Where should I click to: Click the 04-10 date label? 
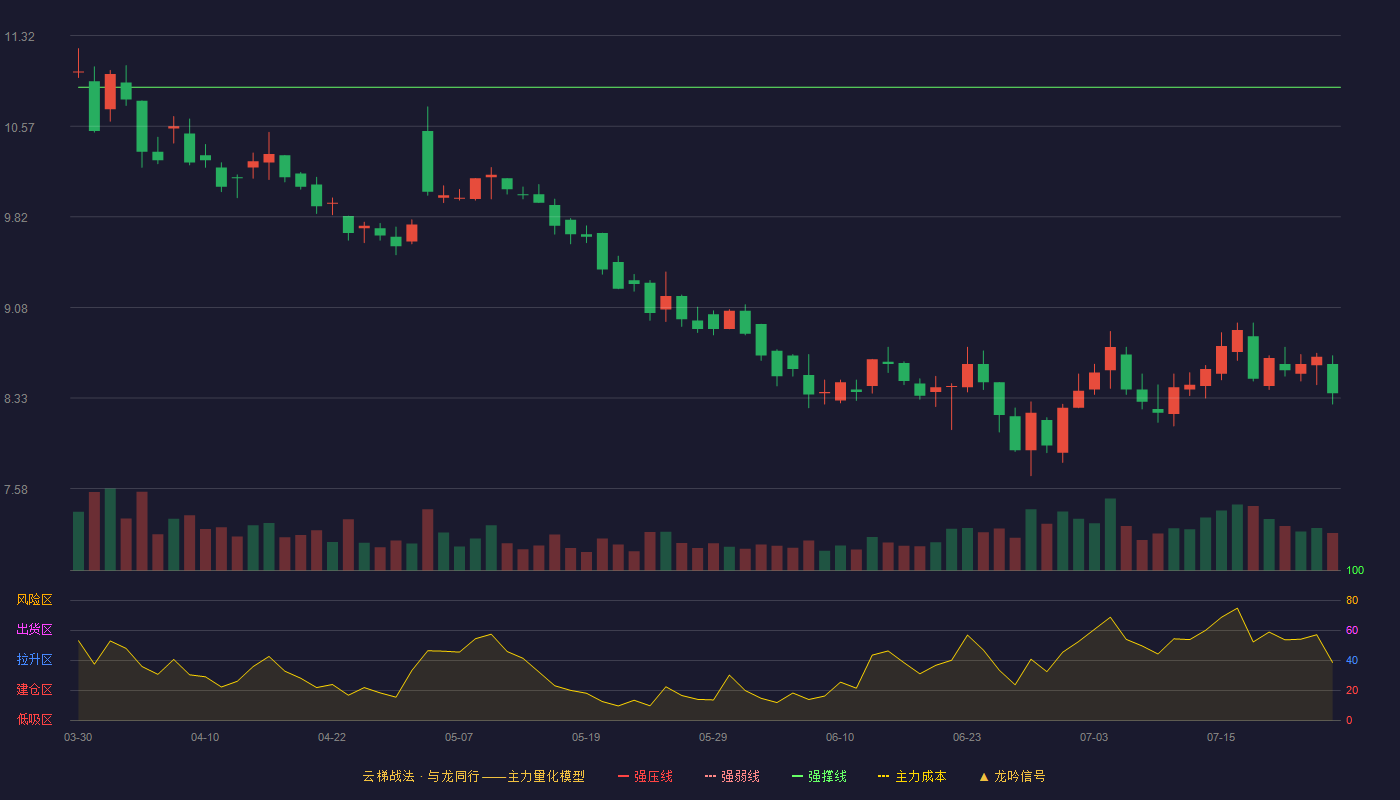tap(205, 737)
